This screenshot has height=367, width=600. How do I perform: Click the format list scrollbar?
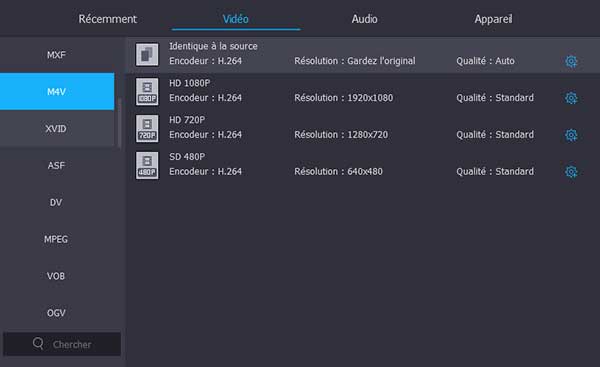click(119, 123)
